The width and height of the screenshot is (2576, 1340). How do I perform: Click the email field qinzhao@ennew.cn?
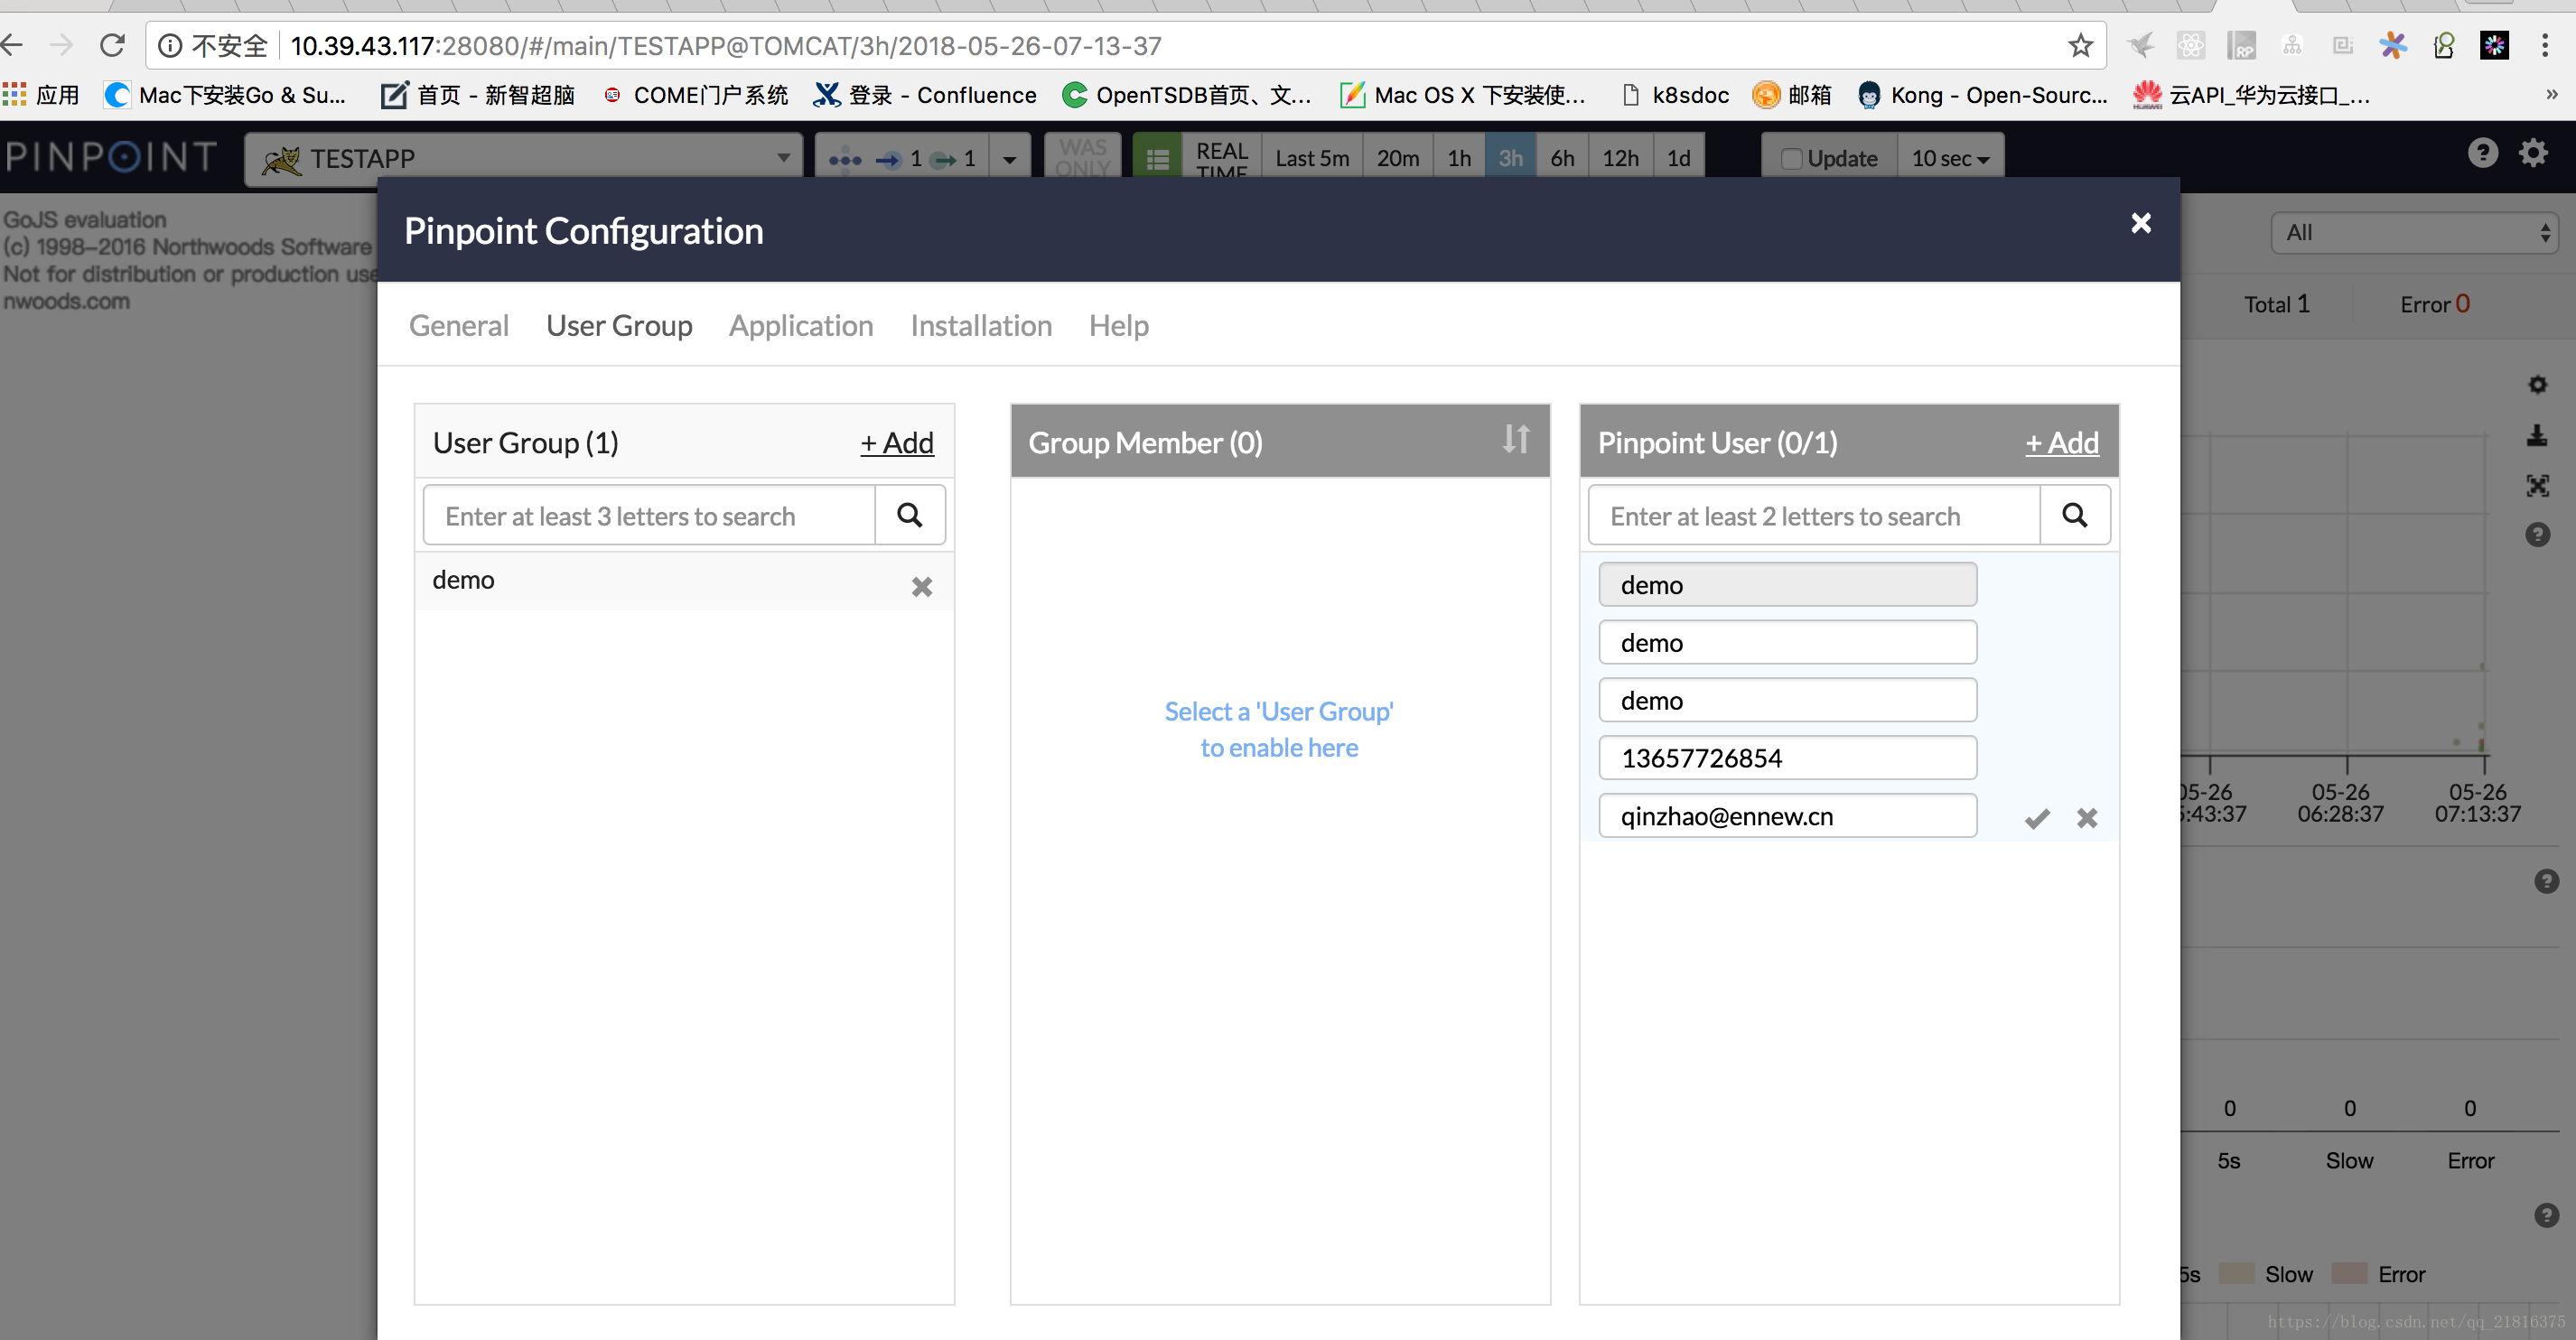tap(1787, 816)
